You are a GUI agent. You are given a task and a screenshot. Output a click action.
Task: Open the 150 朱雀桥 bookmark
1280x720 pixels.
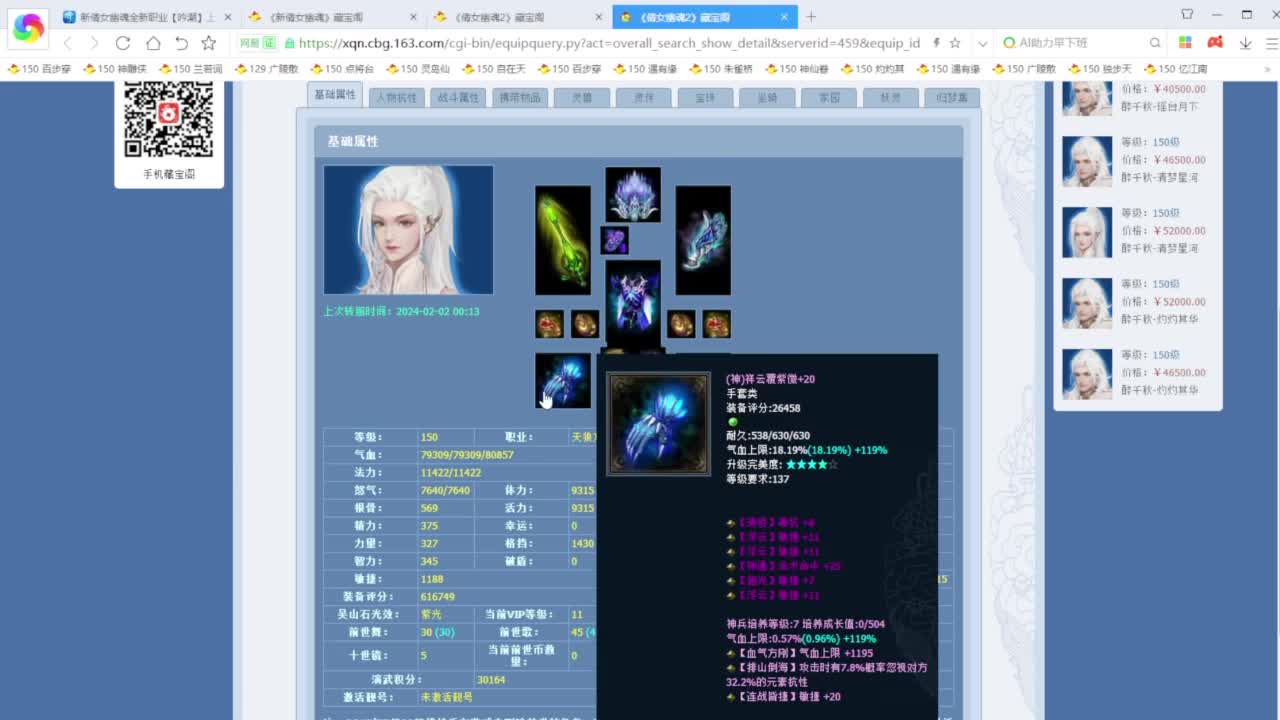721,69
